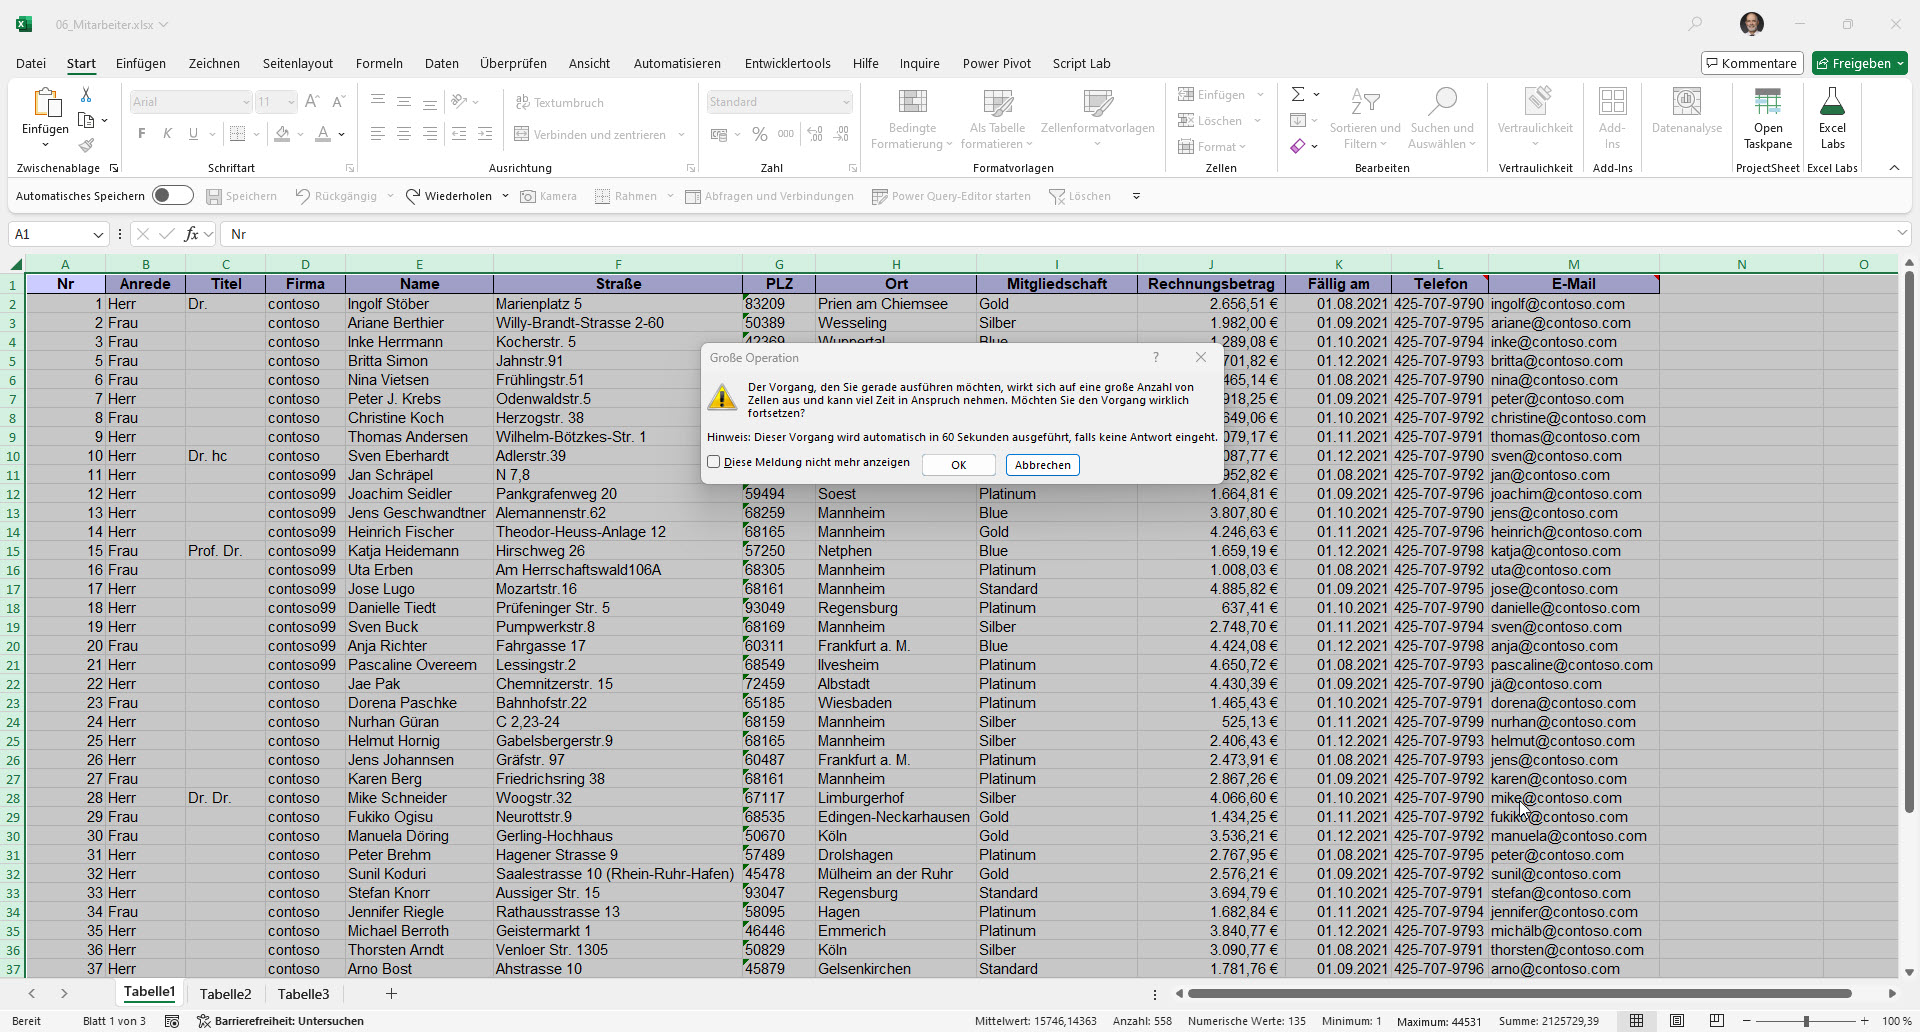The image size is (1920, 1032).
Task: Open the quick access toolbar customize dropdown
Action: pos(1136,196)
